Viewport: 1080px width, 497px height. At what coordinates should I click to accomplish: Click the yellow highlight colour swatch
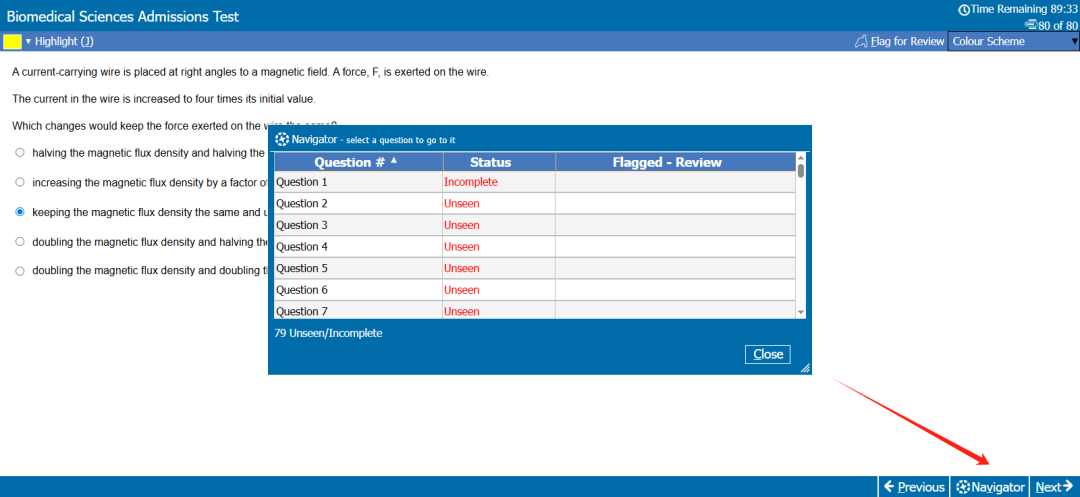[12, 41]
